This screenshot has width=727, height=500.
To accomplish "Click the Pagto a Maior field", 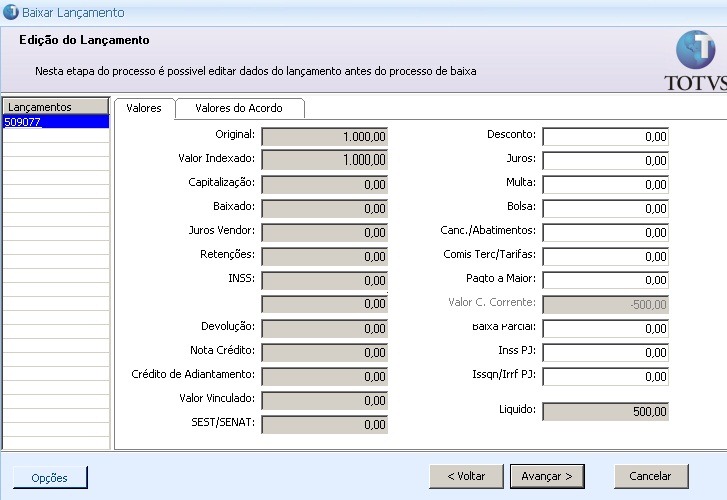I will [x=606, y=280].
